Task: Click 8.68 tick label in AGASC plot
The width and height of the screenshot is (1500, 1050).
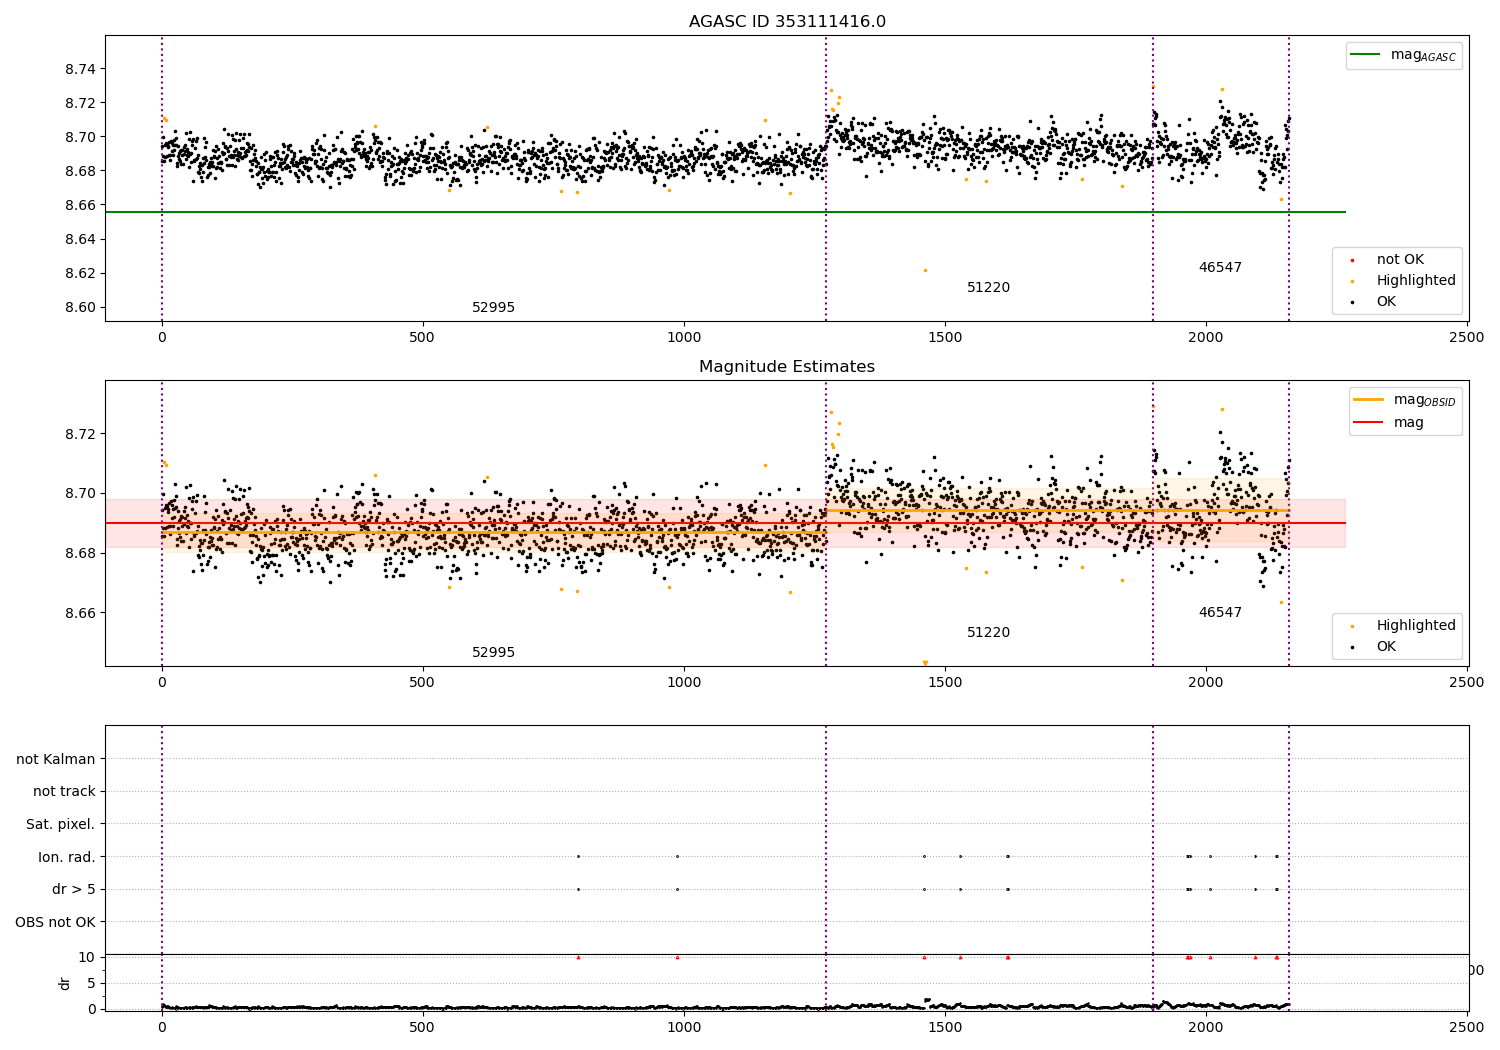Action: coord(79,171)
